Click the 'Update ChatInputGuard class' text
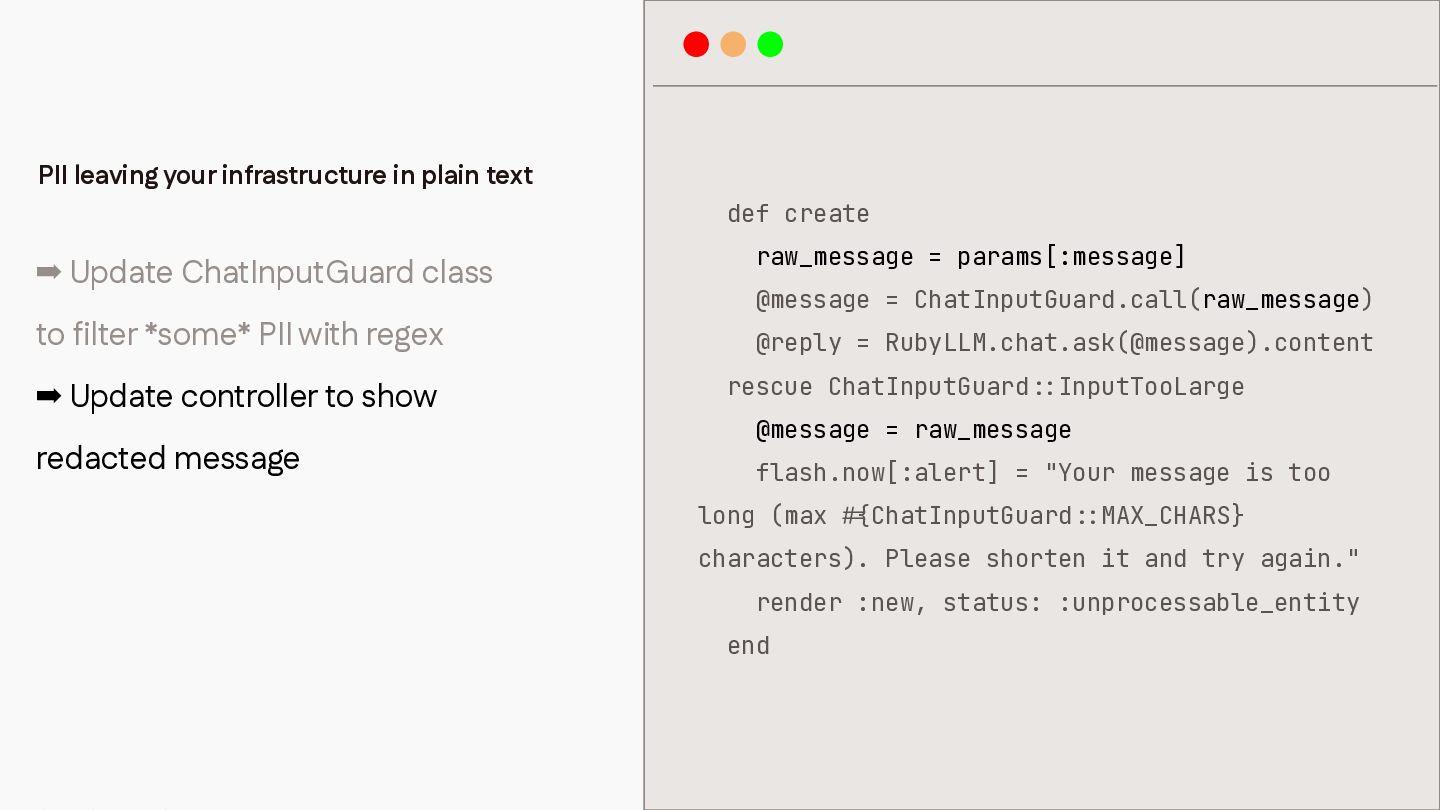This screenshot has height=810, width=1440. pyautogui.click(x=281, y=272)
